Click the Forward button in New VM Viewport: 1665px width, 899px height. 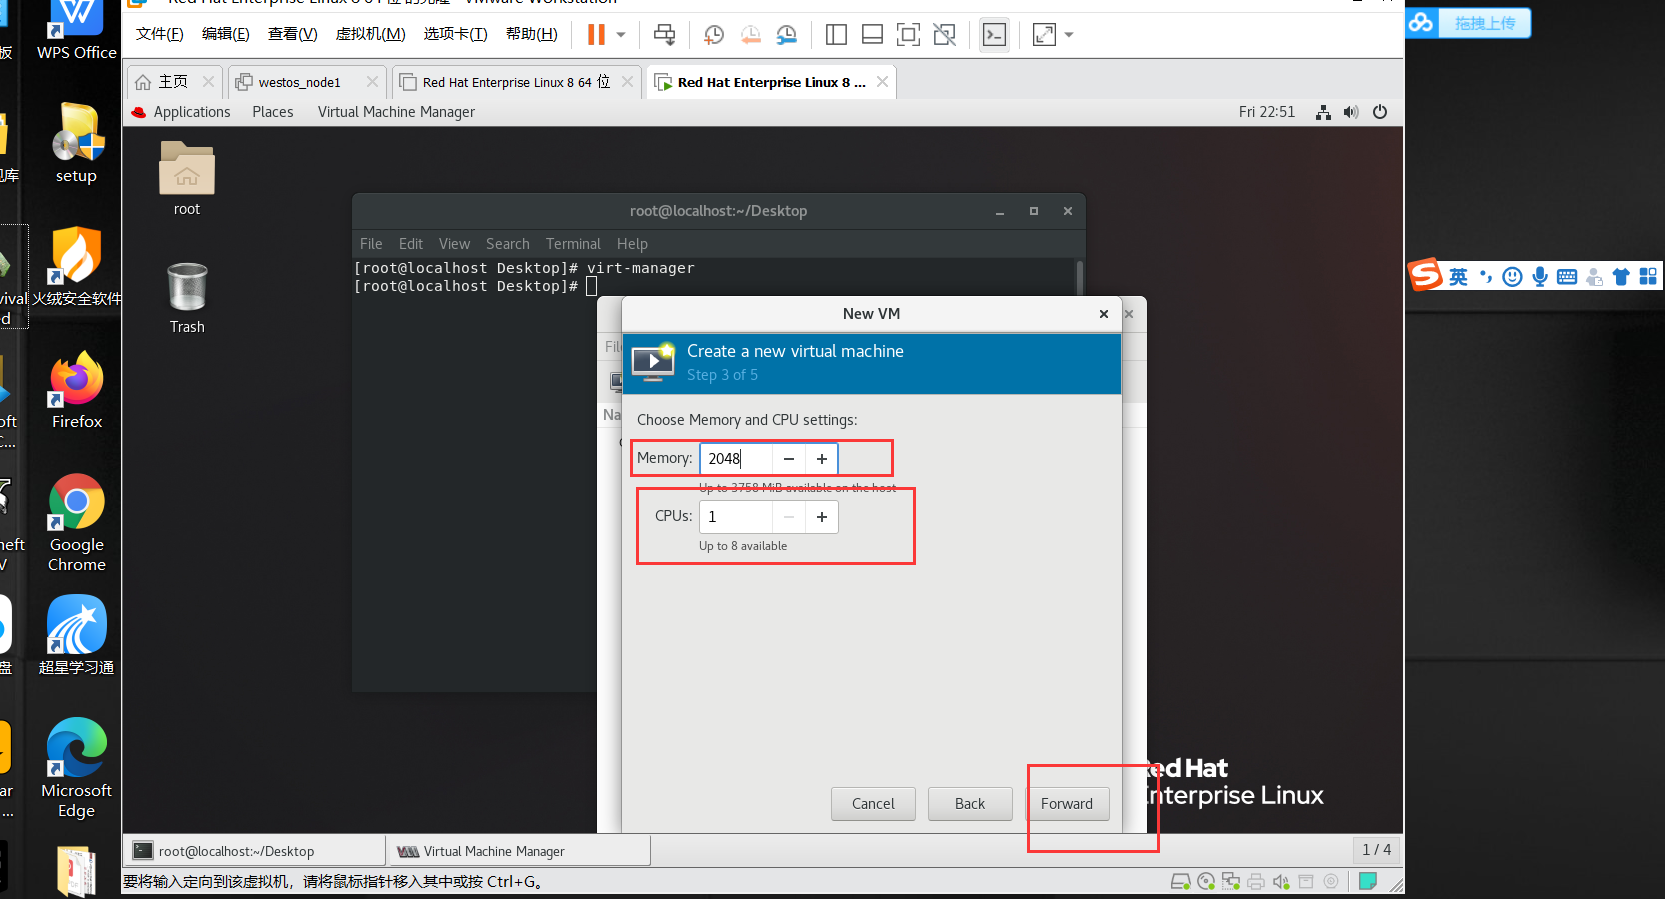pos(1067,804)
